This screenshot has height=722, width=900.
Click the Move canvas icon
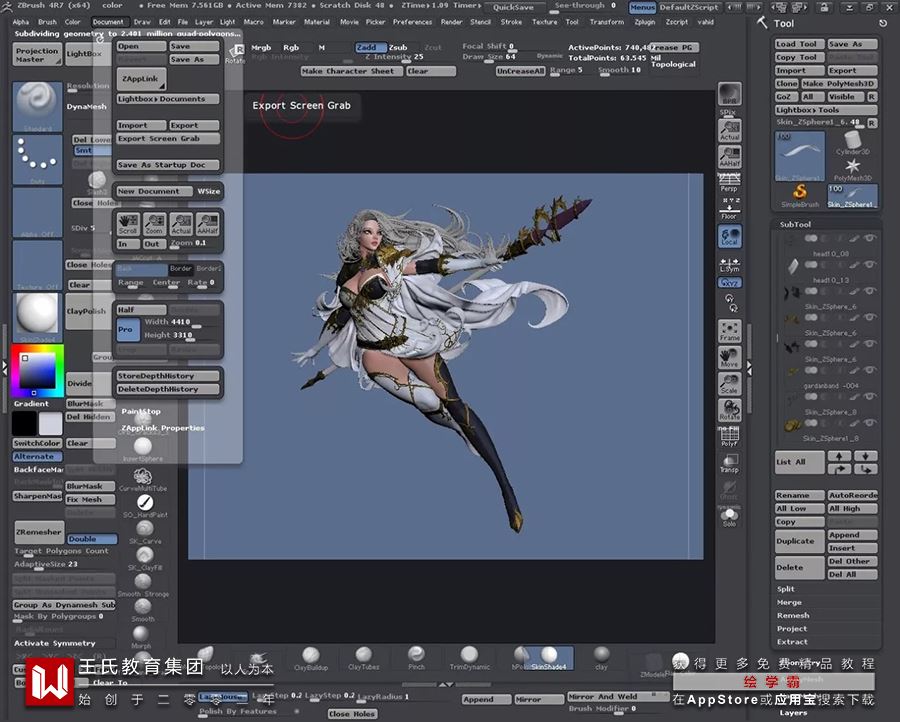[729, 357]
